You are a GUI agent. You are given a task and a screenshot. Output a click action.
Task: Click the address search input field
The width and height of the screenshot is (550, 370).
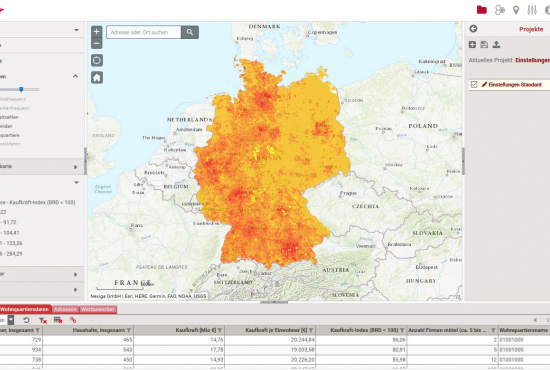click(x=144, y=32)
